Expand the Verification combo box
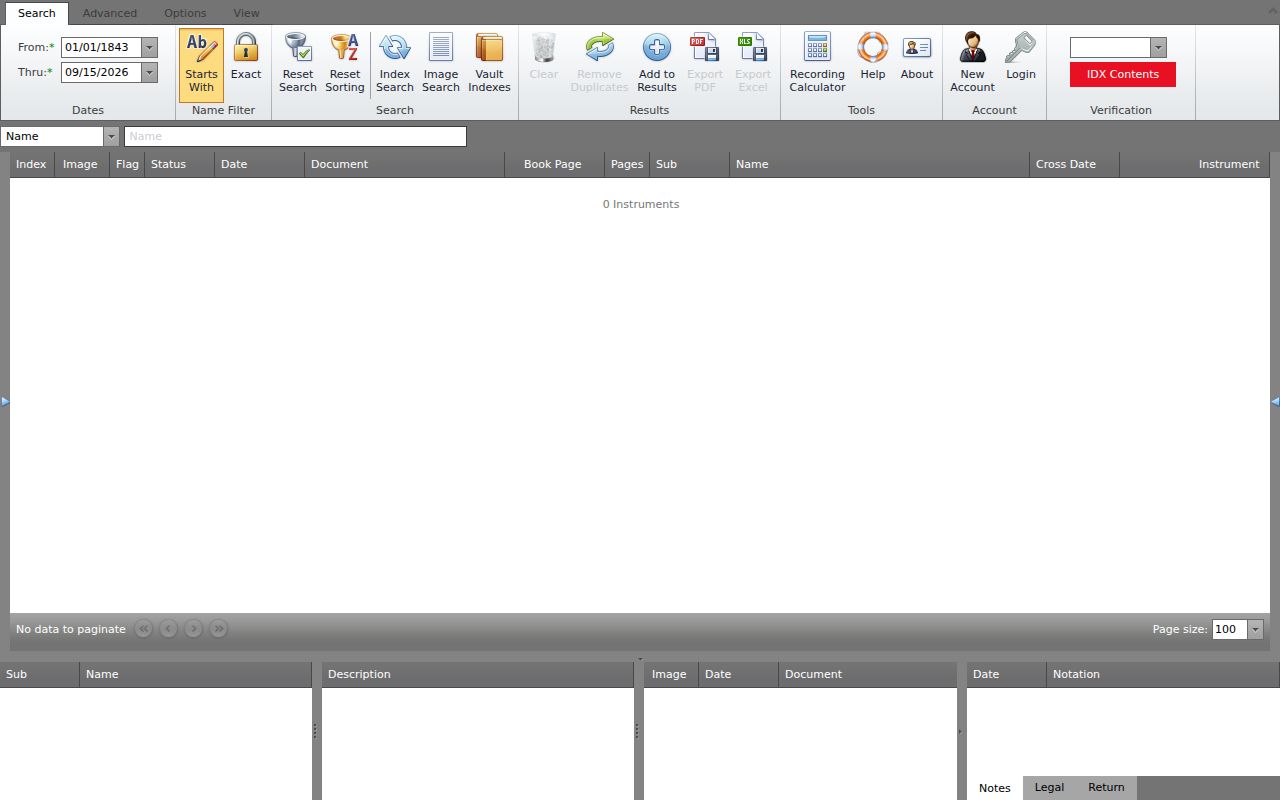 point(1158,47)
